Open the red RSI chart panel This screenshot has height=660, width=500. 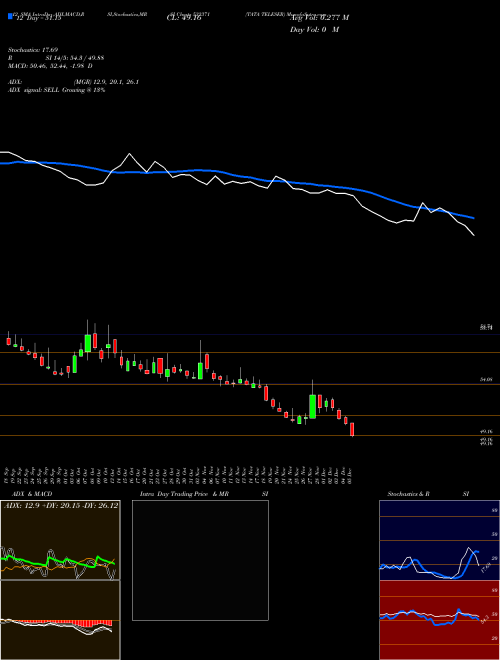(439, 620)
